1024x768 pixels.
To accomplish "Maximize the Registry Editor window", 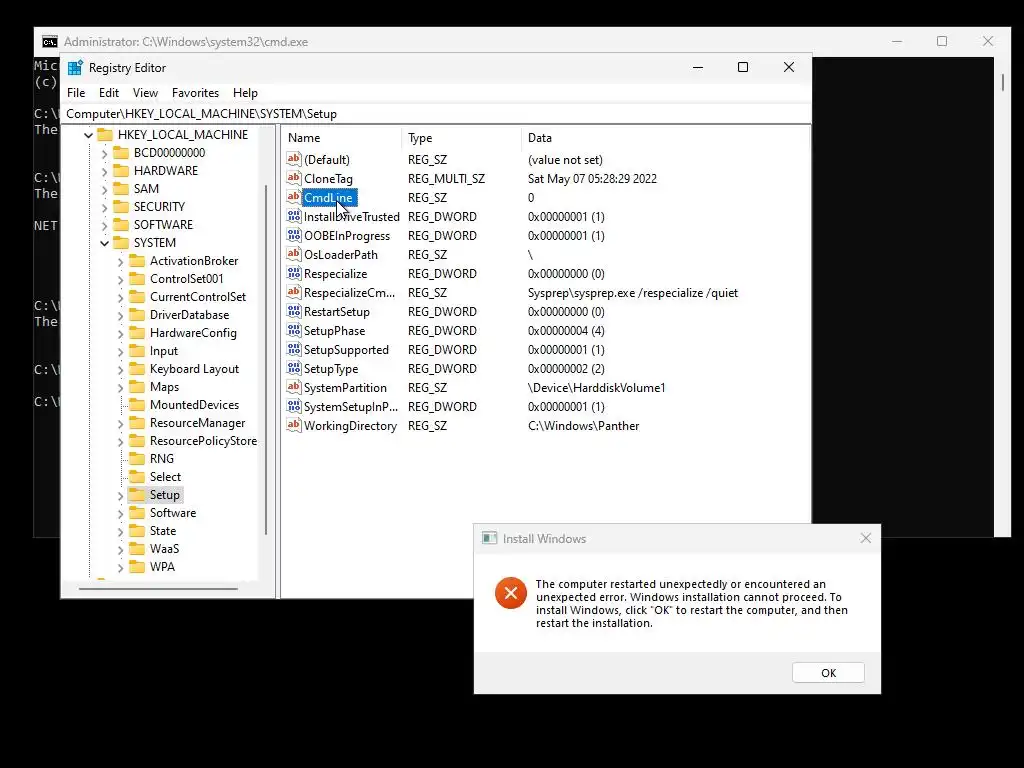I will click(743, 67).
